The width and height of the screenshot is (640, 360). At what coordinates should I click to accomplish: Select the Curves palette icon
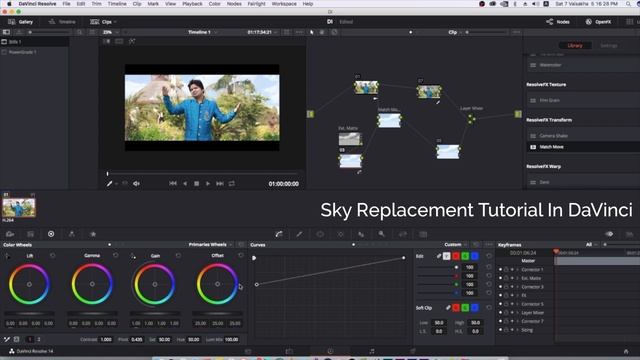[279, 234]
